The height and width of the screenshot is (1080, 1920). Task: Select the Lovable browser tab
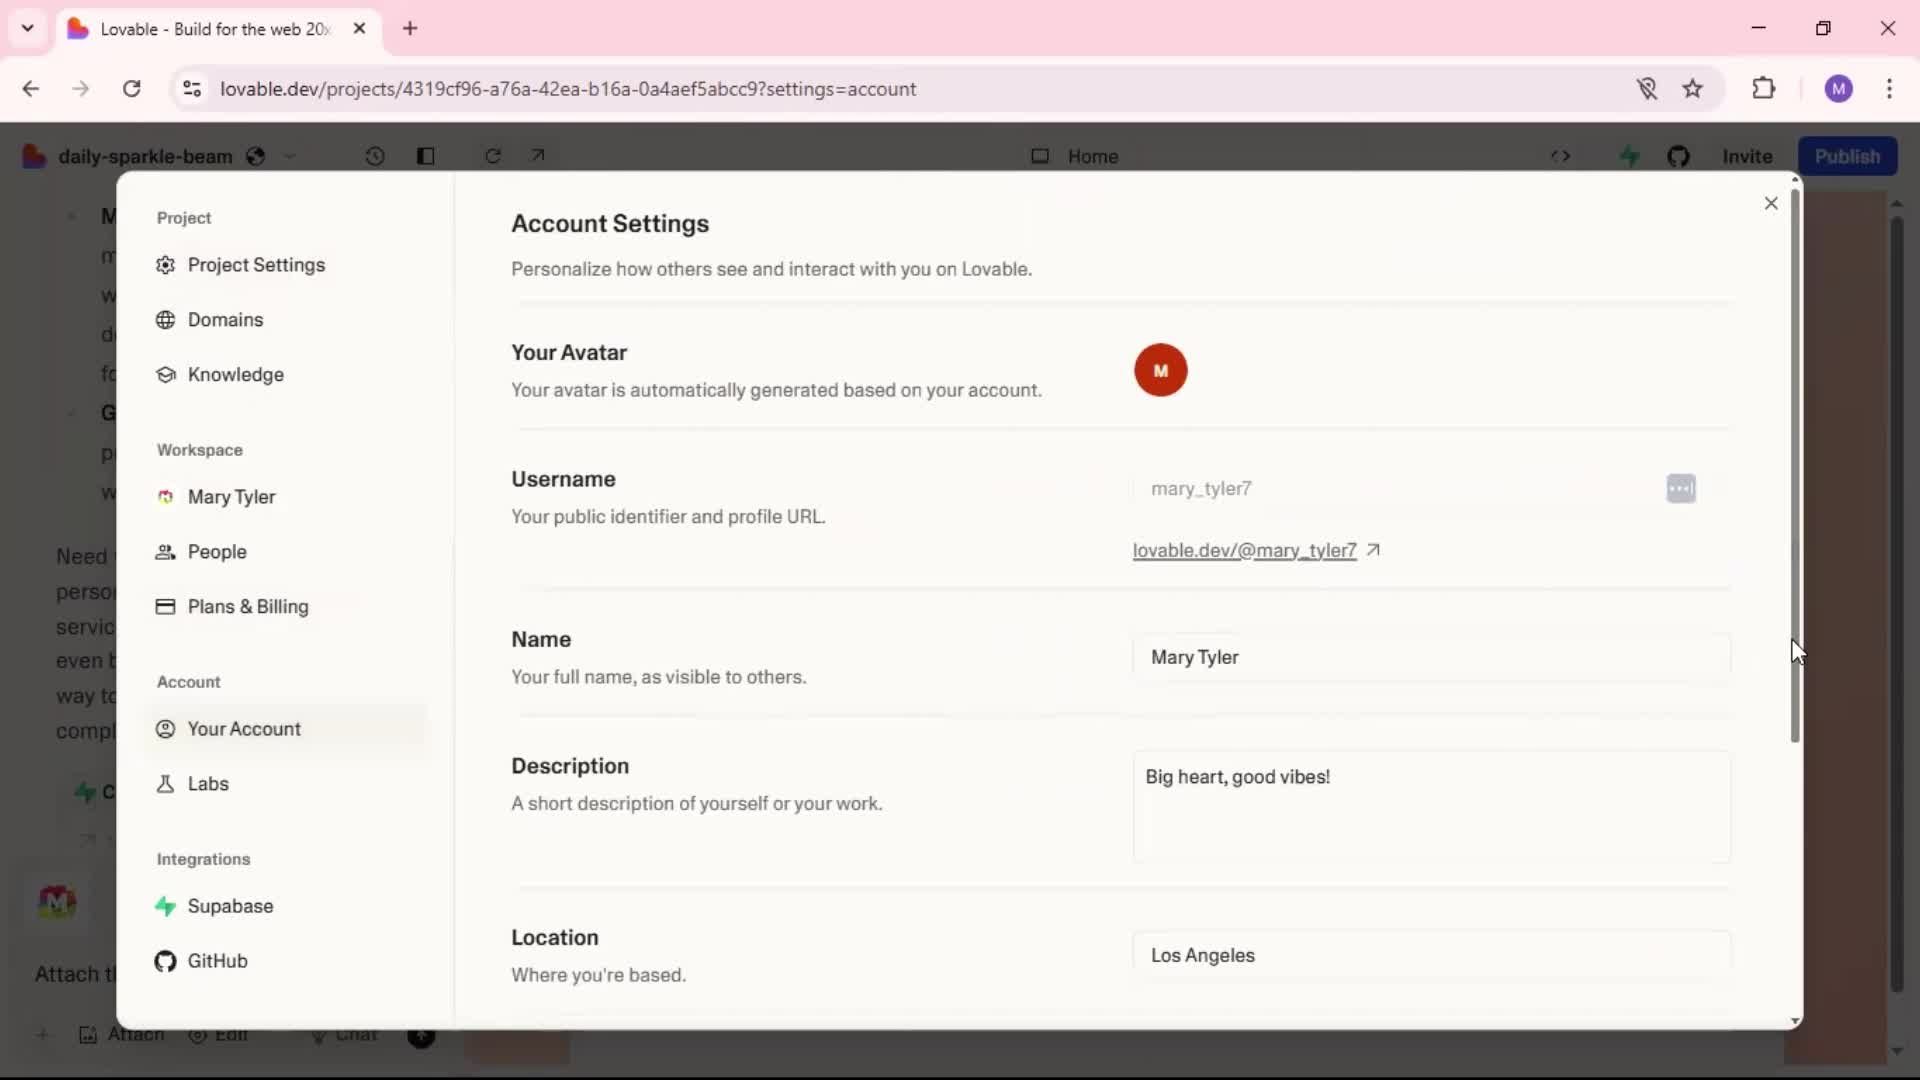pos(218,29)
